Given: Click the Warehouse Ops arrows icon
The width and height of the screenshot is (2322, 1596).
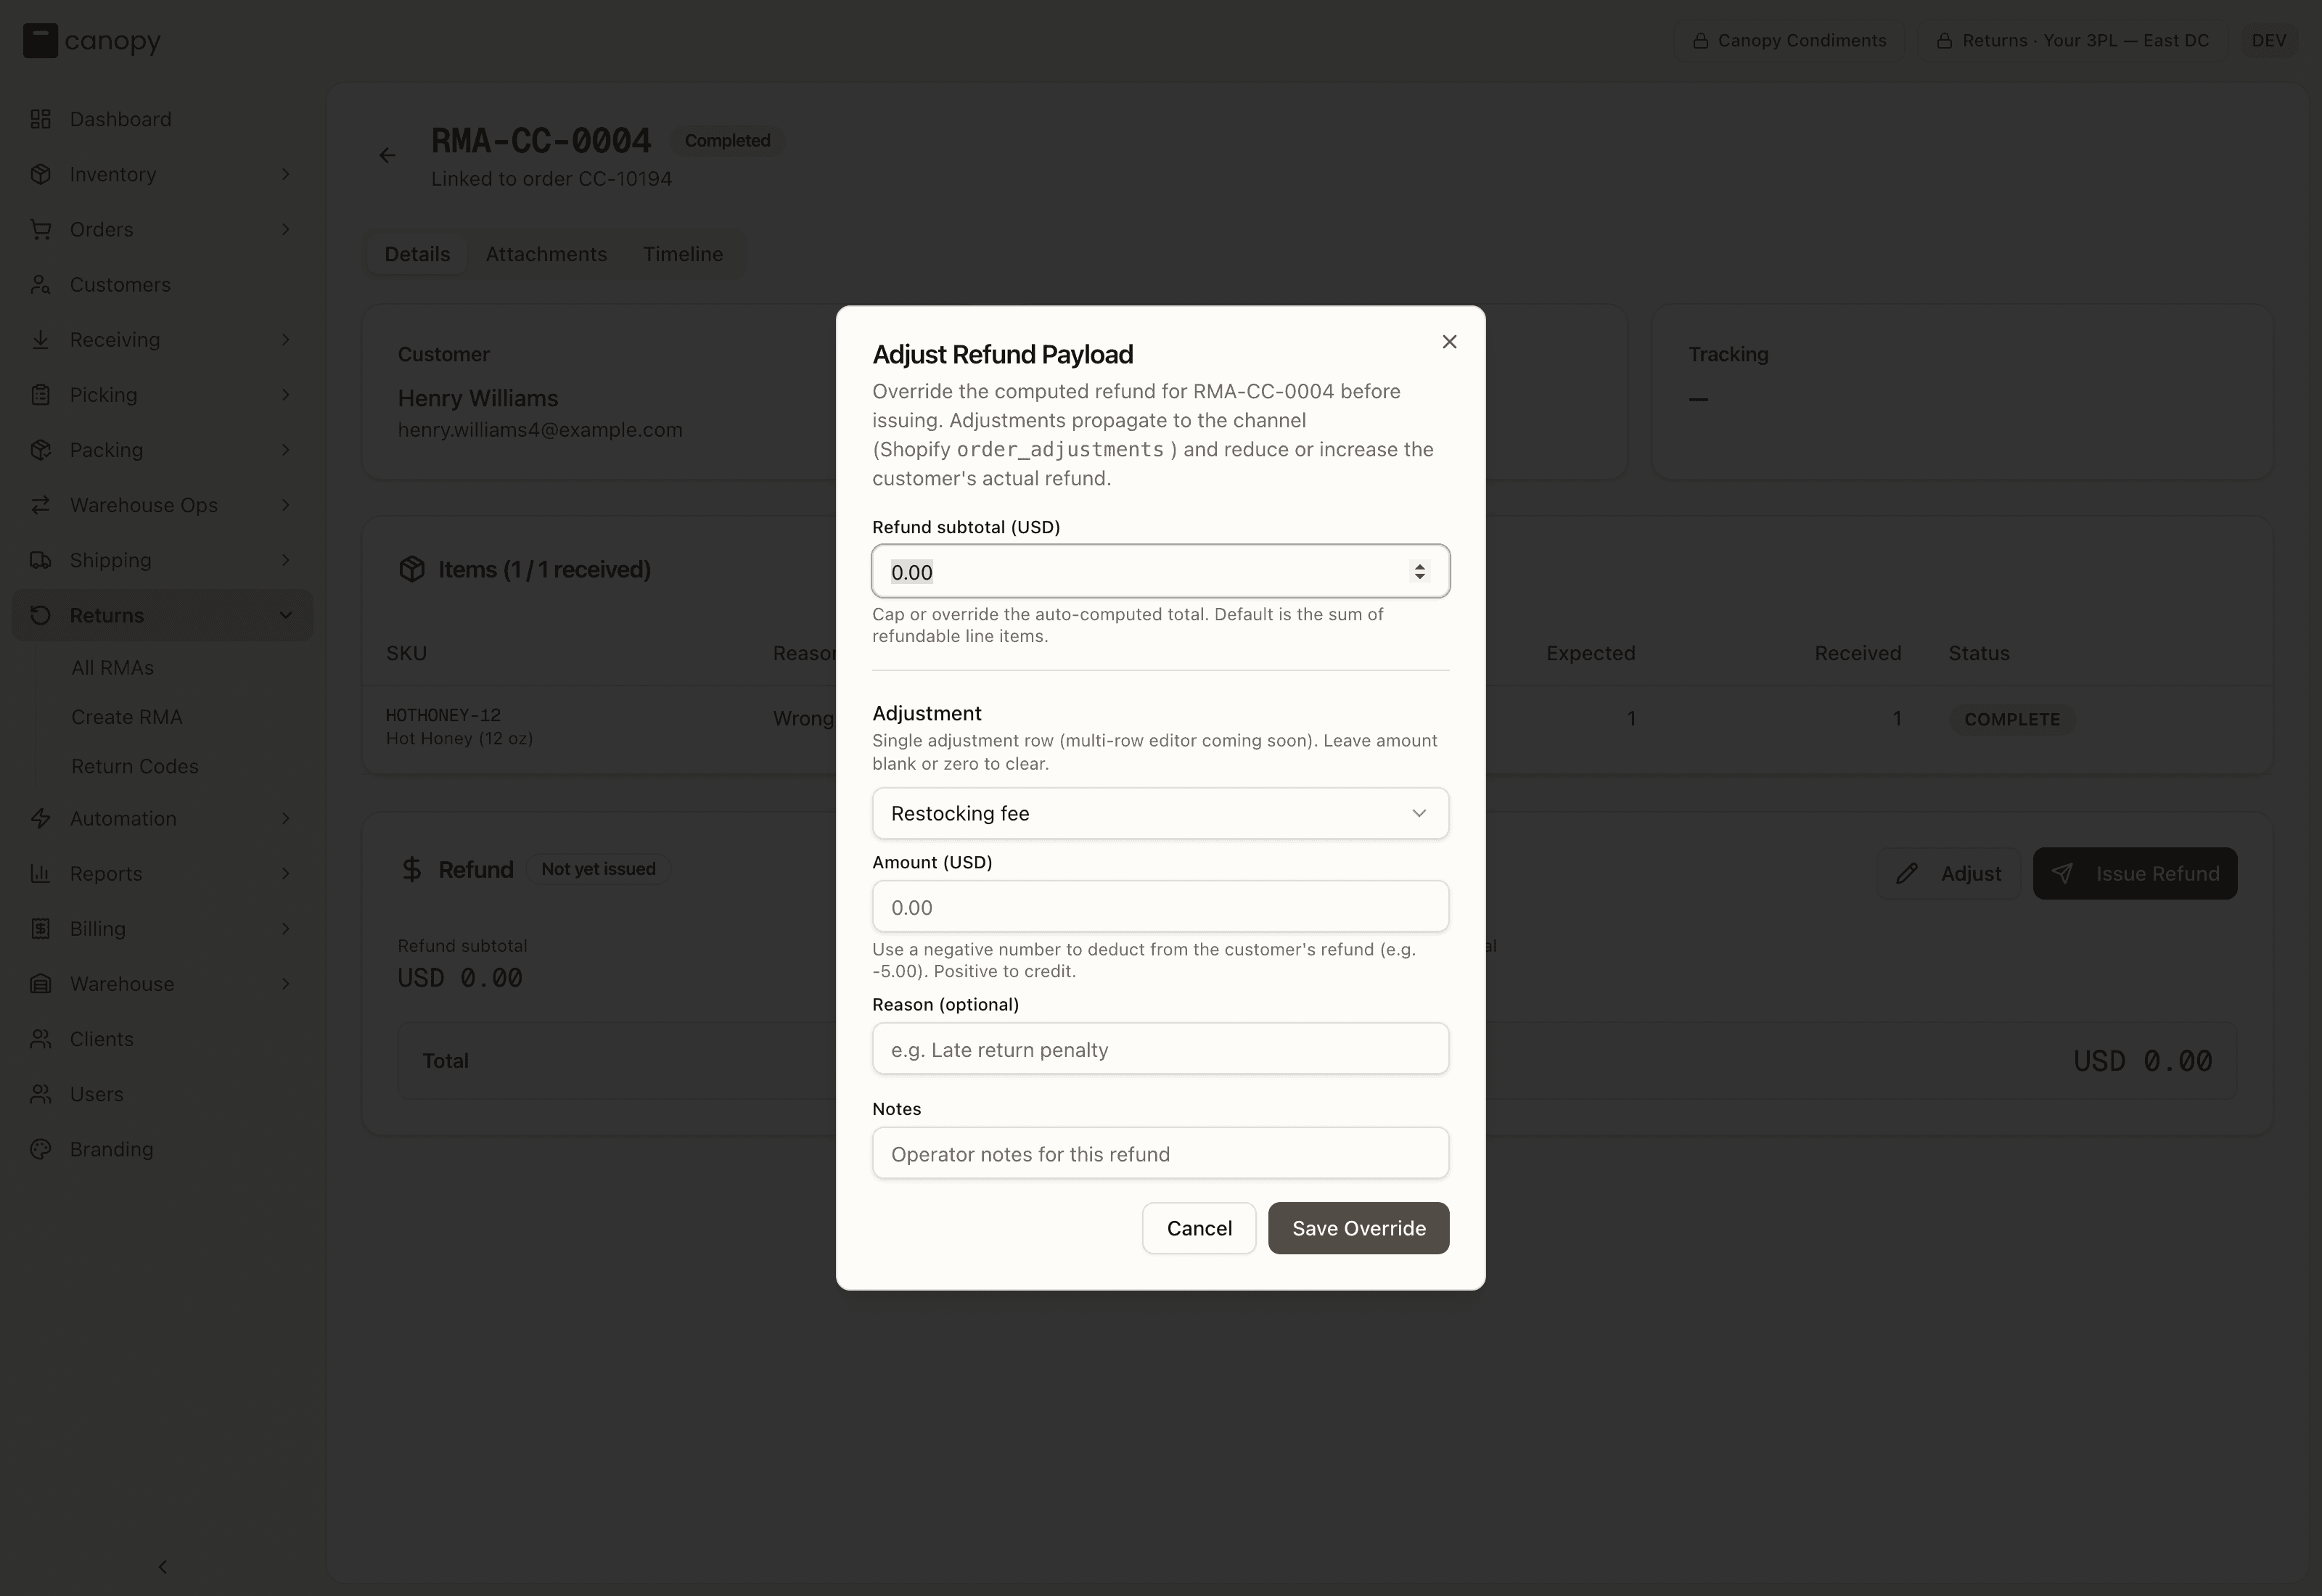Looking at the screenshot, I should tap(41, 505).
